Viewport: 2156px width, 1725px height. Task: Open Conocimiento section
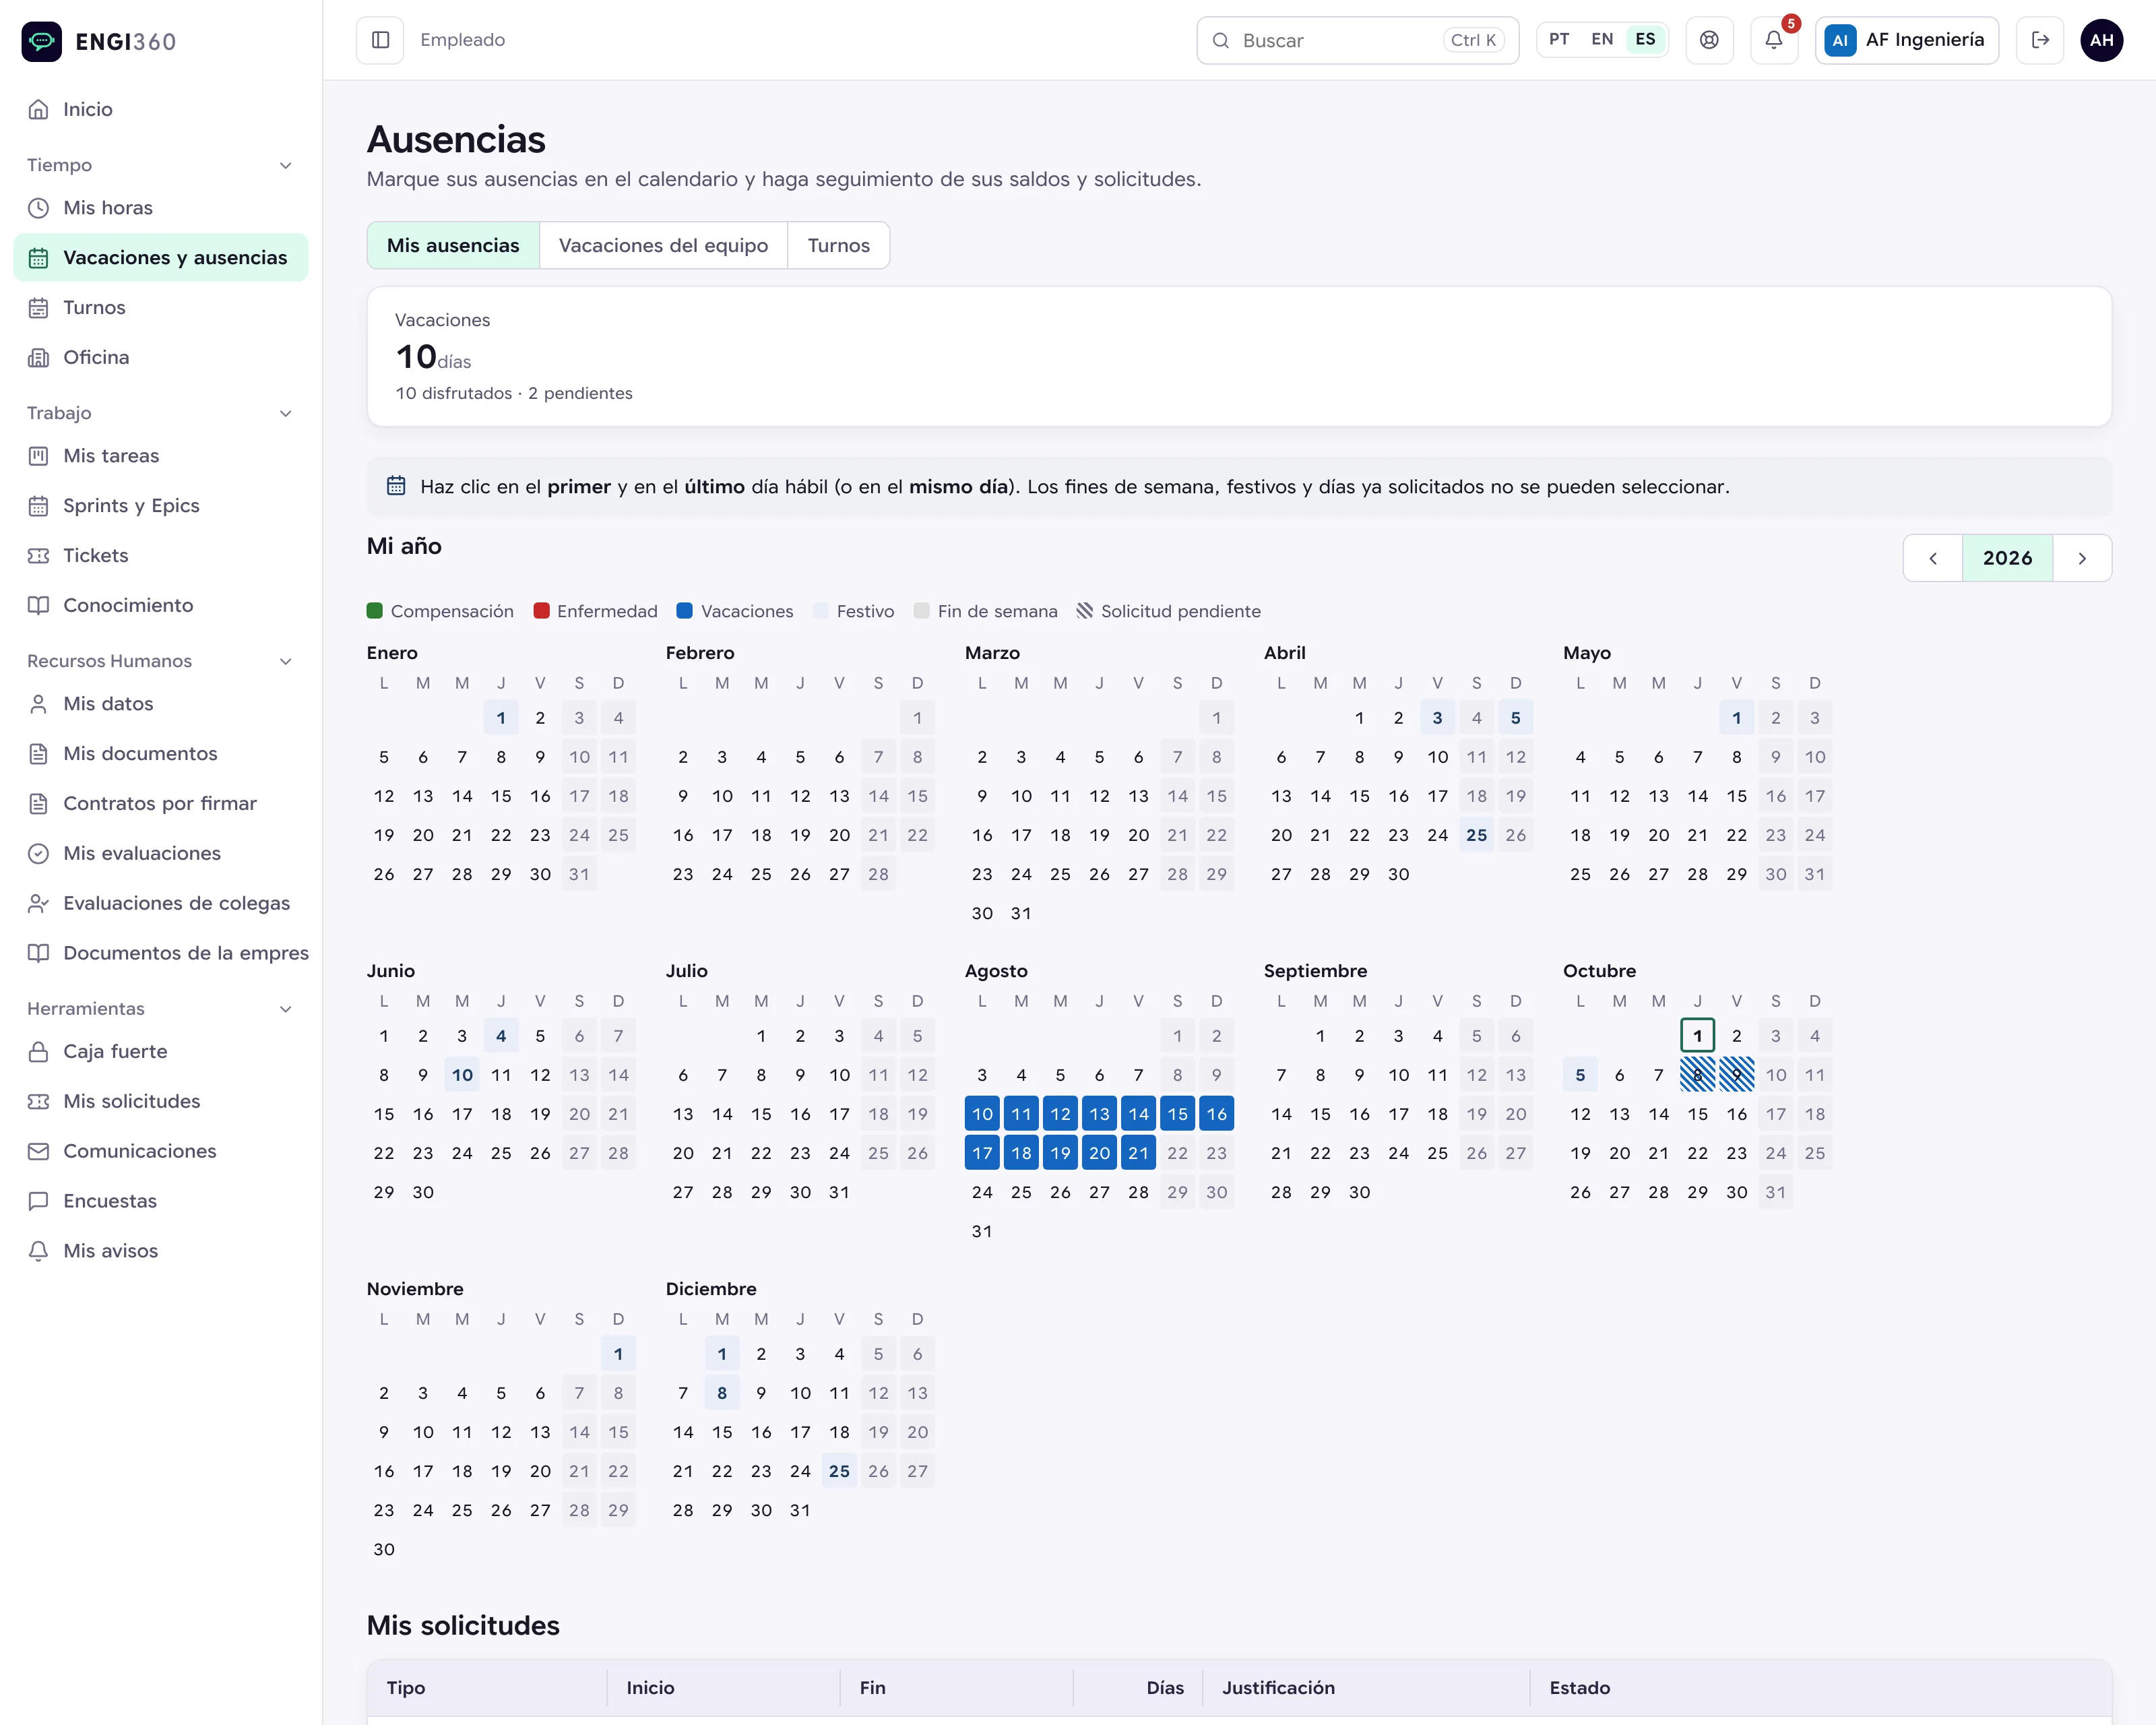click(161, 605)
